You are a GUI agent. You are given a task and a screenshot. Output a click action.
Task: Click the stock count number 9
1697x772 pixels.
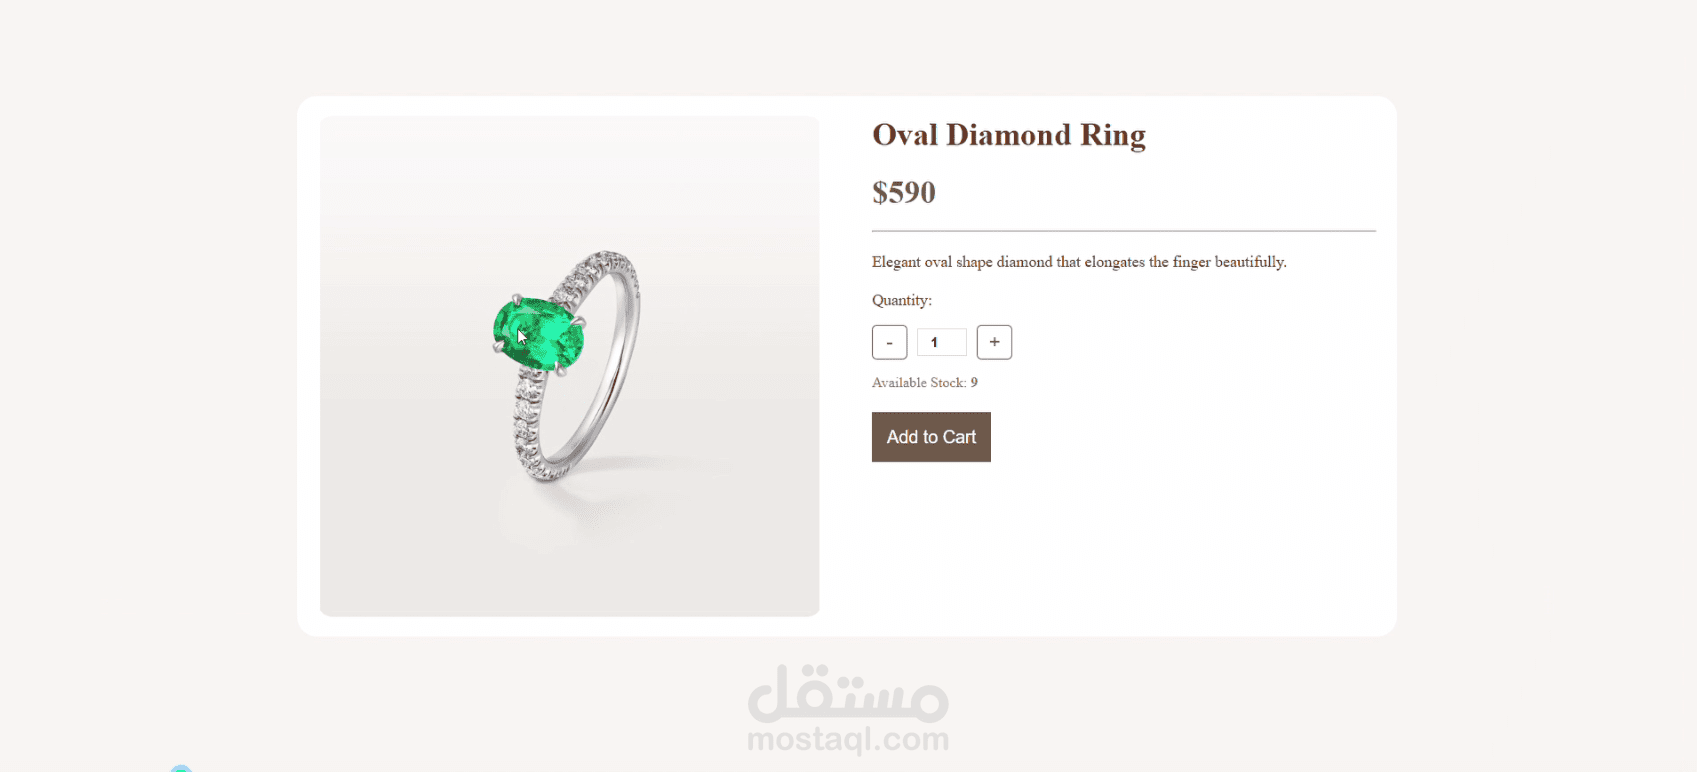(x=974, y=383)
